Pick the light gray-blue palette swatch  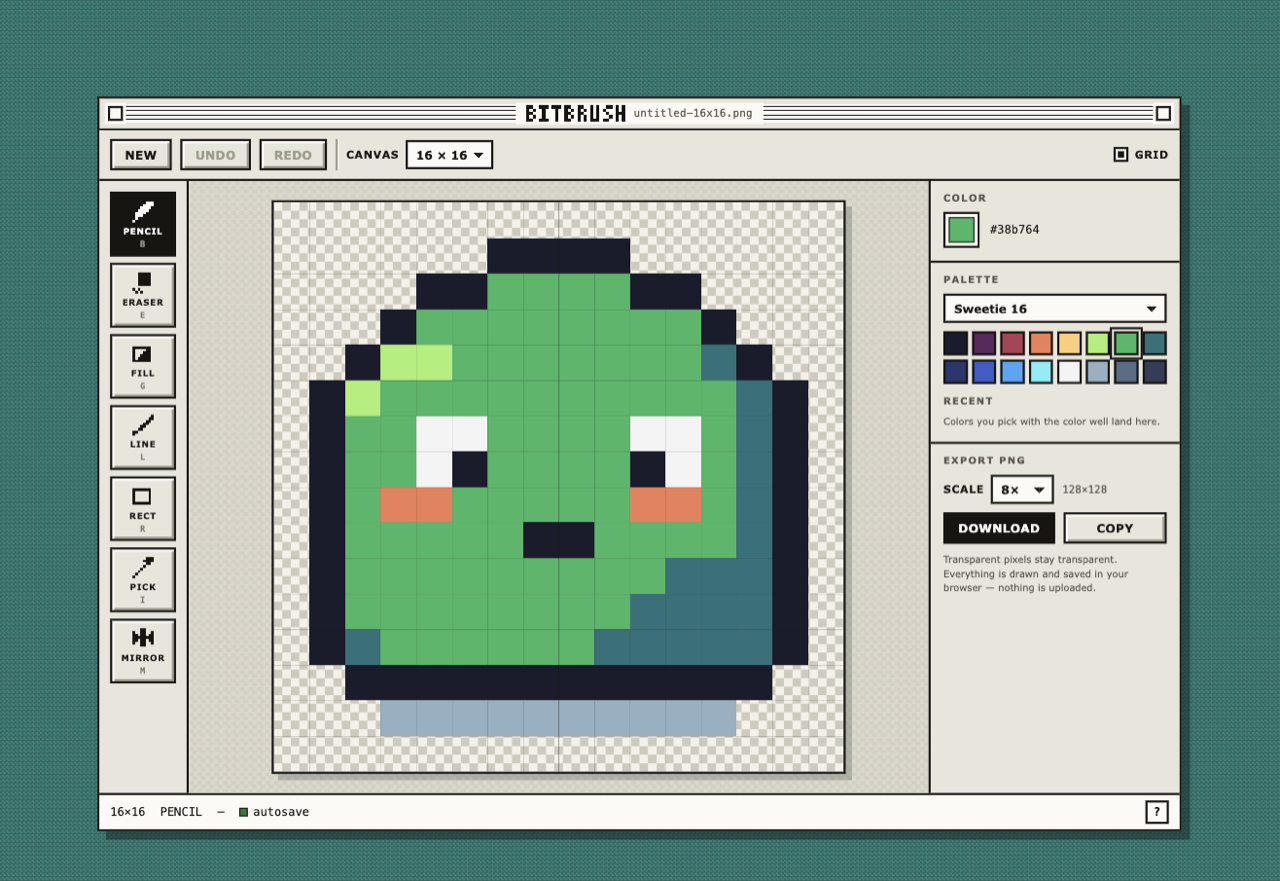point(1098,372)
